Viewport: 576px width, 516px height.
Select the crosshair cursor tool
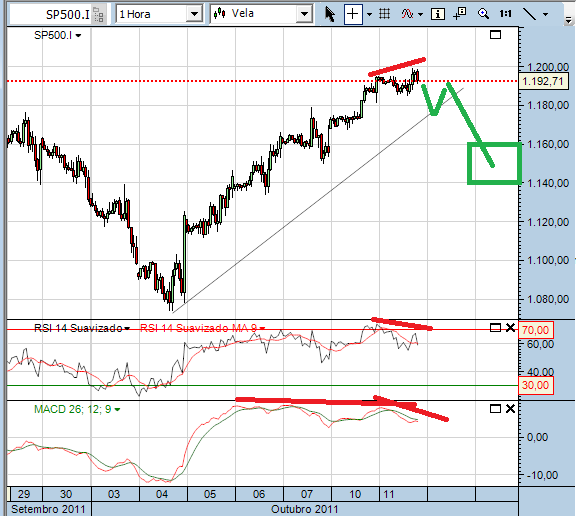tap(353, 14)
